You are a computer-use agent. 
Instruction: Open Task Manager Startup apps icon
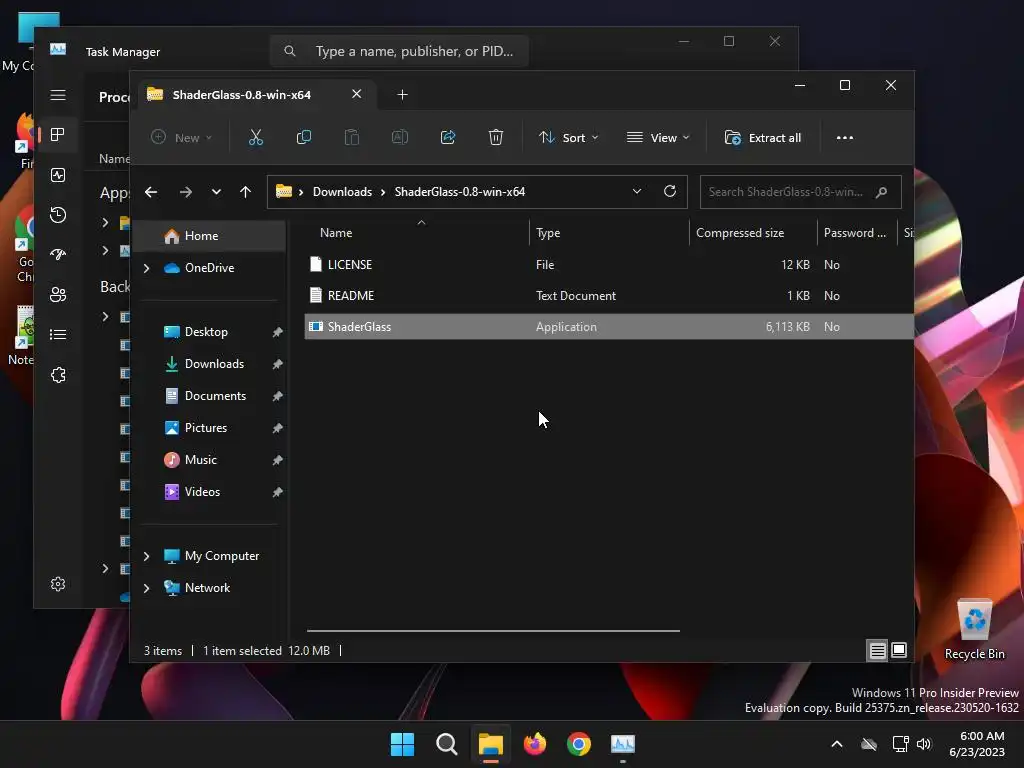(58, 255)
